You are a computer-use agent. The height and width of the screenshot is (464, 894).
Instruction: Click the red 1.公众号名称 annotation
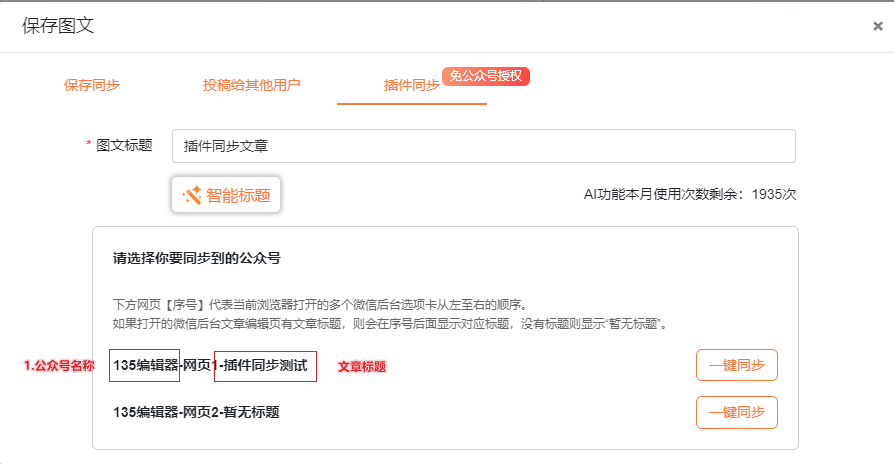click(59, 366)
